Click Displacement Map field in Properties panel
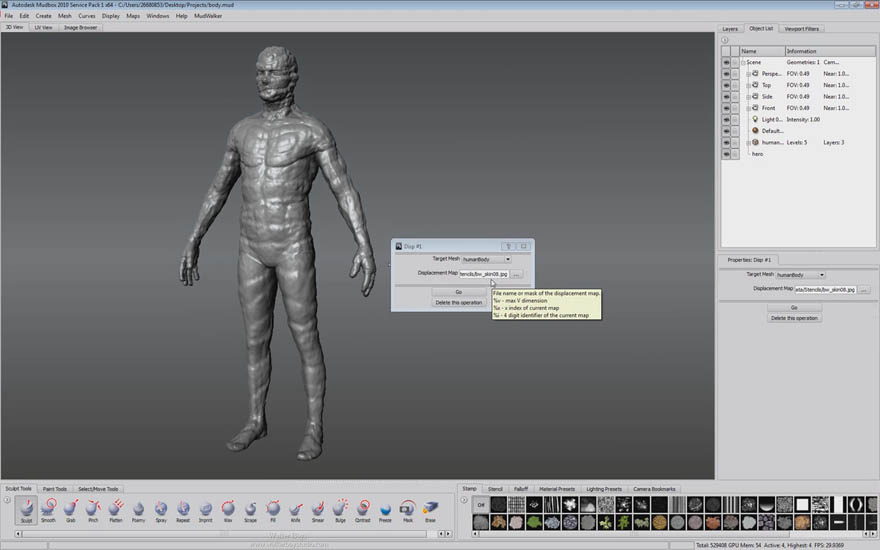The image size is (880, 550). point(826,290)
